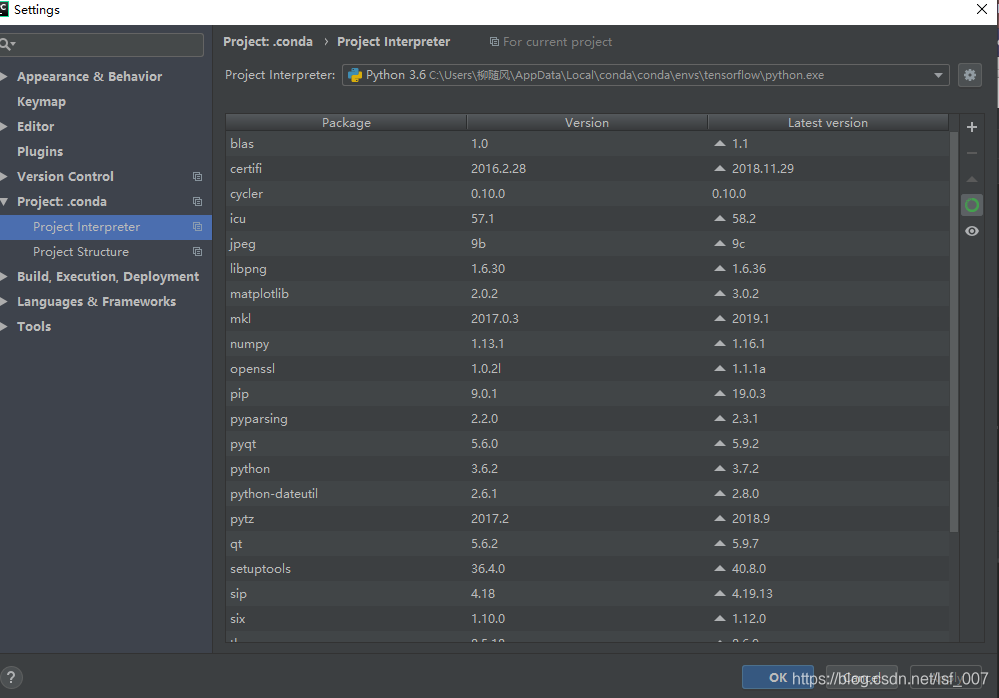
Task: Sort by the Package column header
Action: [x=346, y=122]
